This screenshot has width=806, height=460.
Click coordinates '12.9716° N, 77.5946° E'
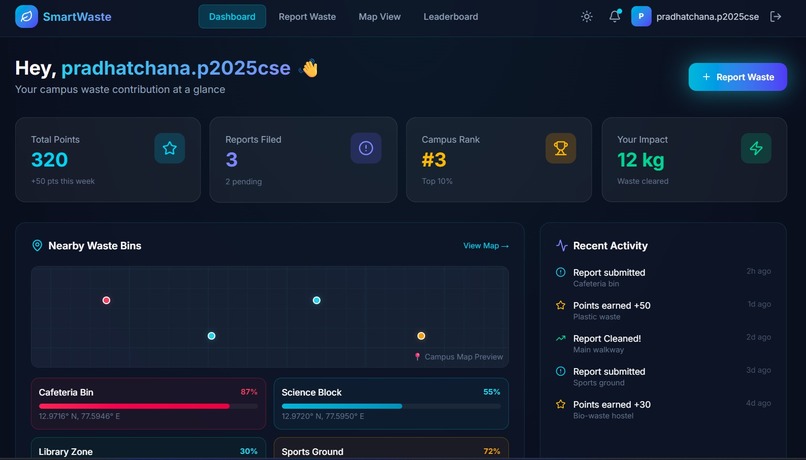tap(79, 416)
